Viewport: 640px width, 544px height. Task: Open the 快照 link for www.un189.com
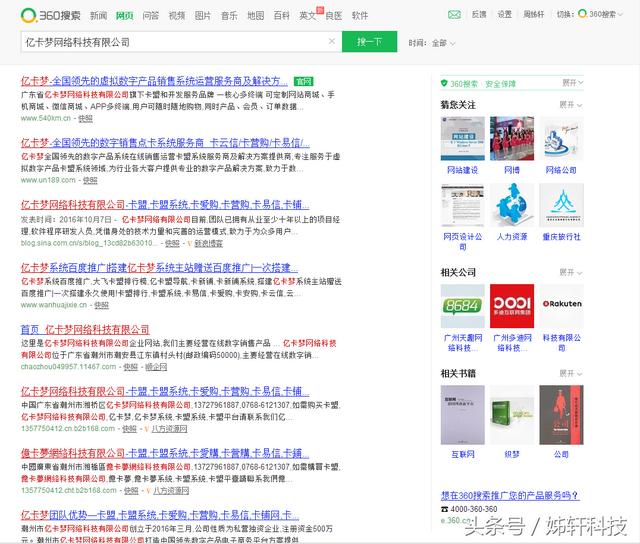[x=90, y=180]
